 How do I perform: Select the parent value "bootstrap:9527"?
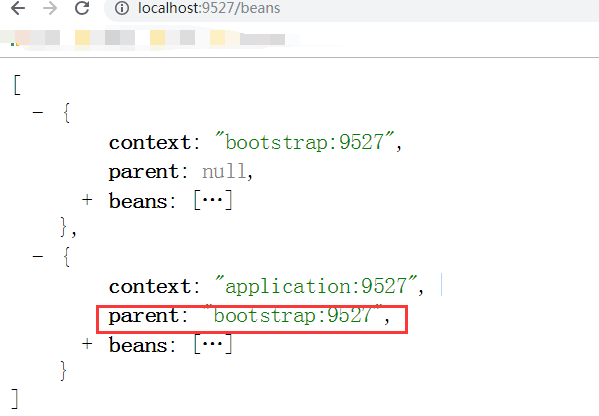pos(293,315)
